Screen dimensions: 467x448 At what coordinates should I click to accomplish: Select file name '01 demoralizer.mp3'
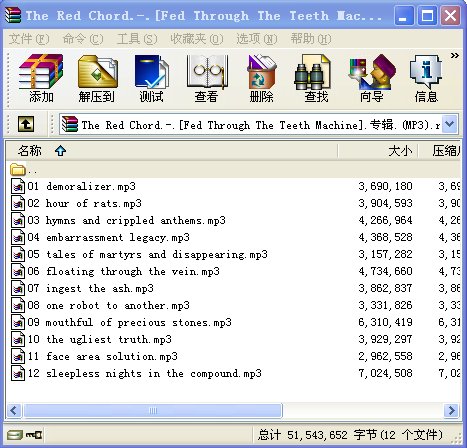coord(82,186)
